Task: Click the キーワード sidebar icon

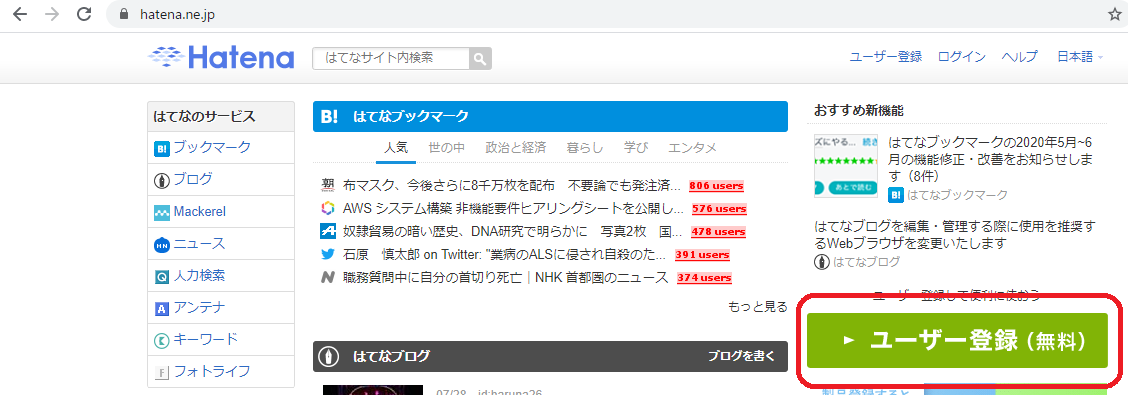Action: 161,340
